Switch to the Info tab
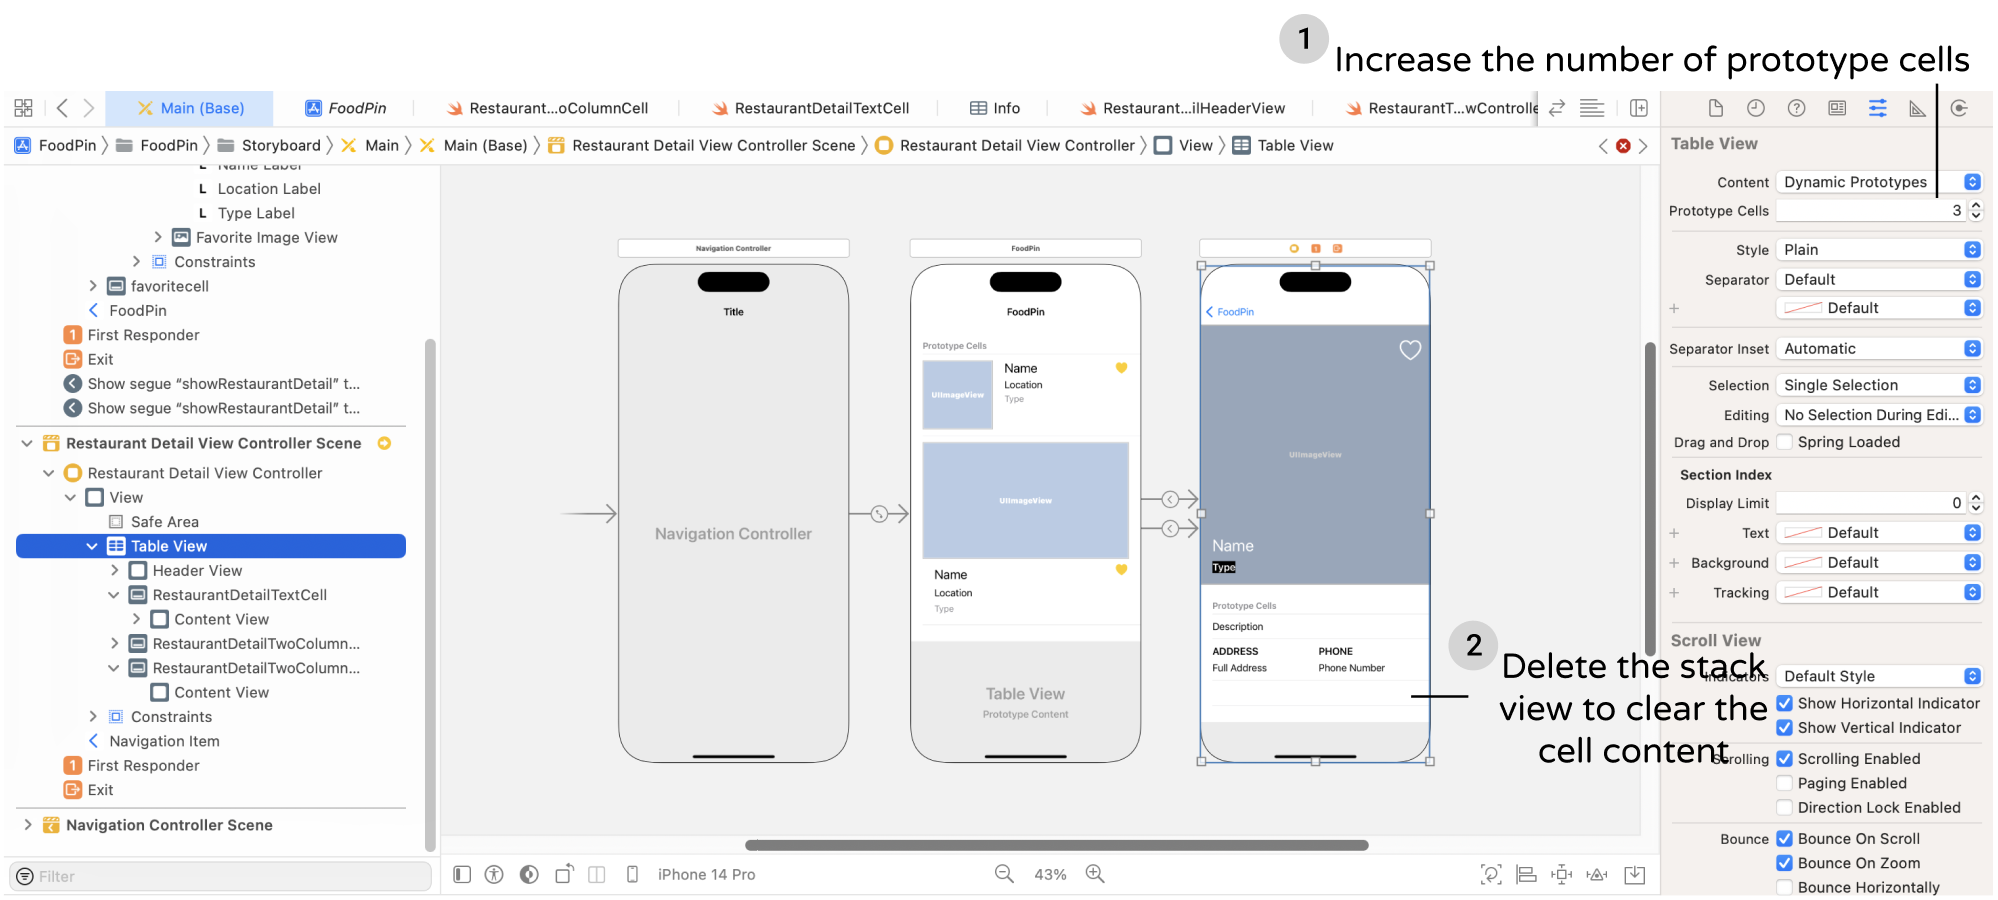This screenshot has width=1998, height=900. [995, 108]
